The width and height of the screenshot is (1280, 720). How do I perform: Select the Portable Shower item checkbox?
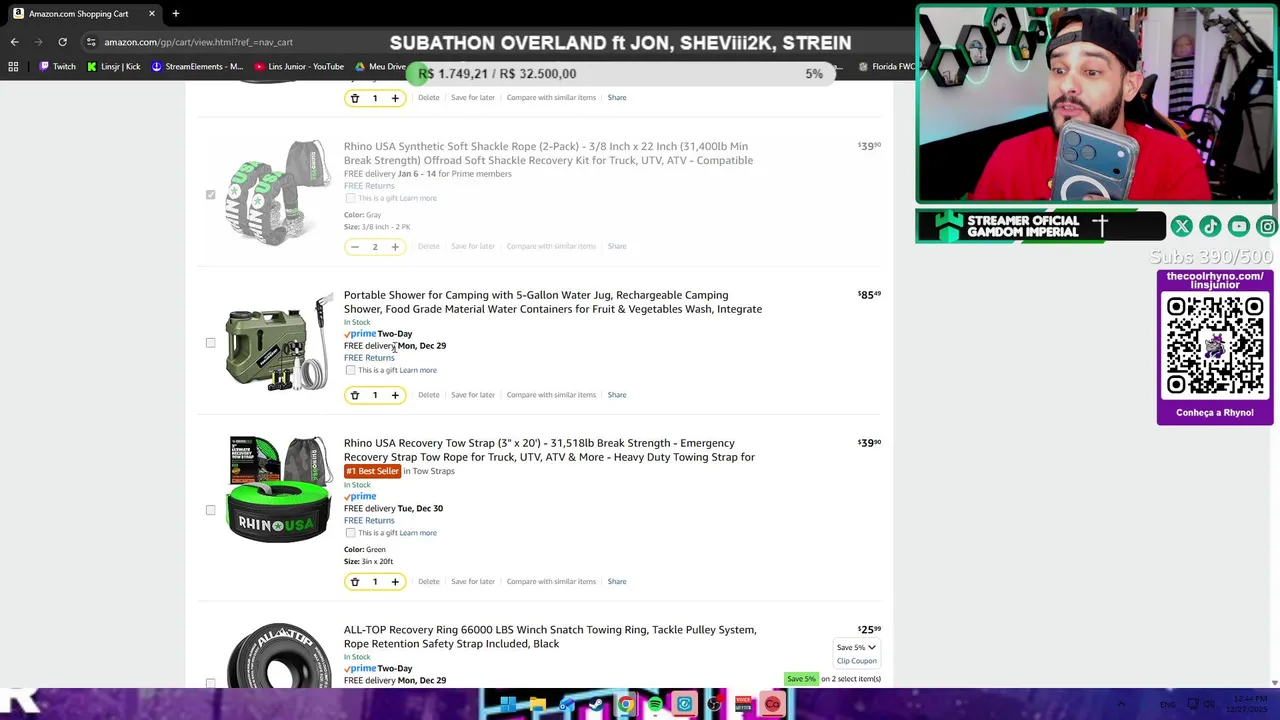click(x=210, y=343)
